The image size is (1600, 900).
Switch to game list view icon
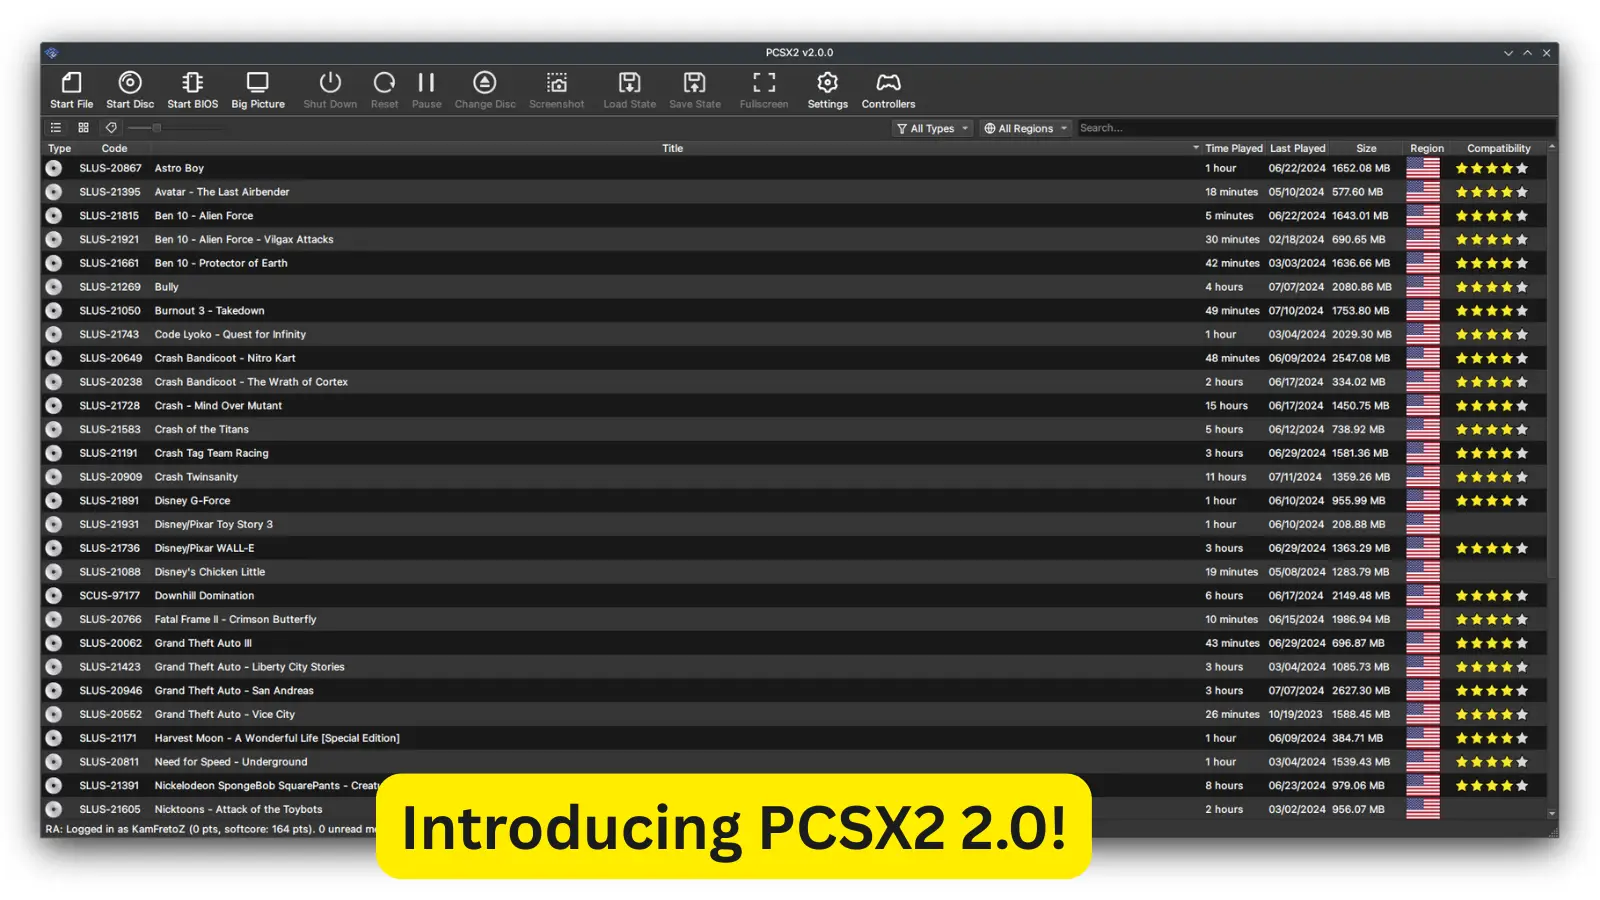[56, 128]
